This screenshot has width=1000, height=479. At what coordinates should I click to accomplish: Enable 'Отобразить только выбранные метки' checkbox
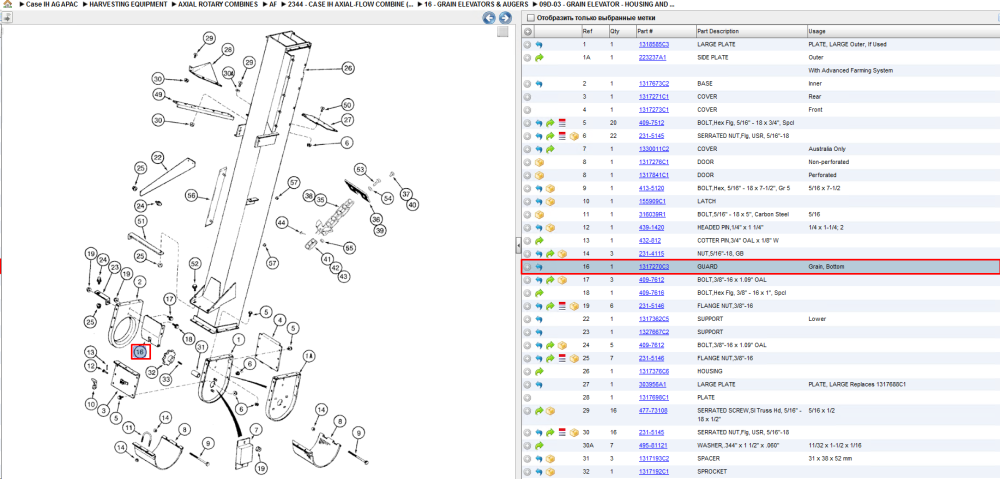coord(531,18)
